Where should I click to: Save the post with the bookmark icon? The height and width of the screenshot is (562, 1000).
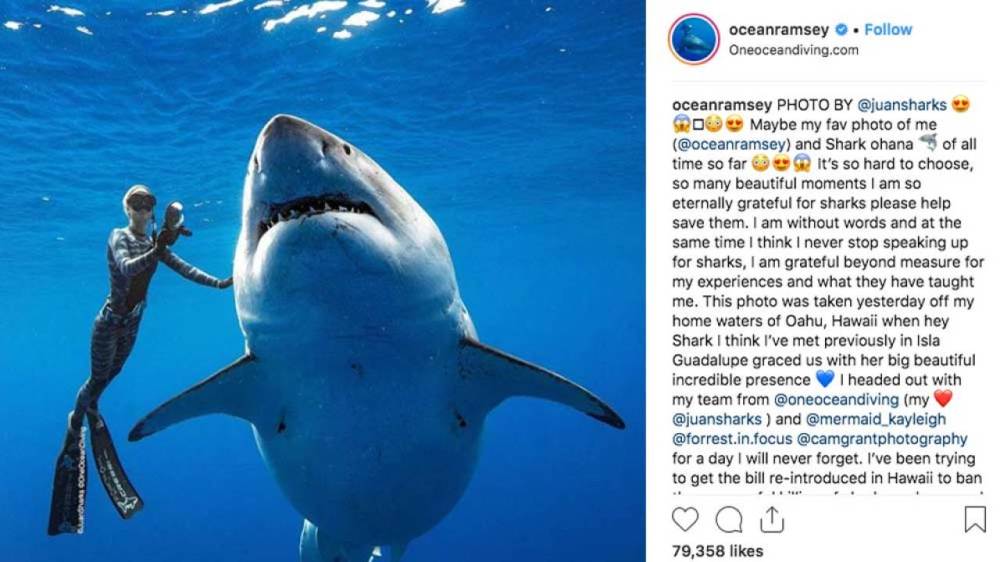tap(974, 519)
